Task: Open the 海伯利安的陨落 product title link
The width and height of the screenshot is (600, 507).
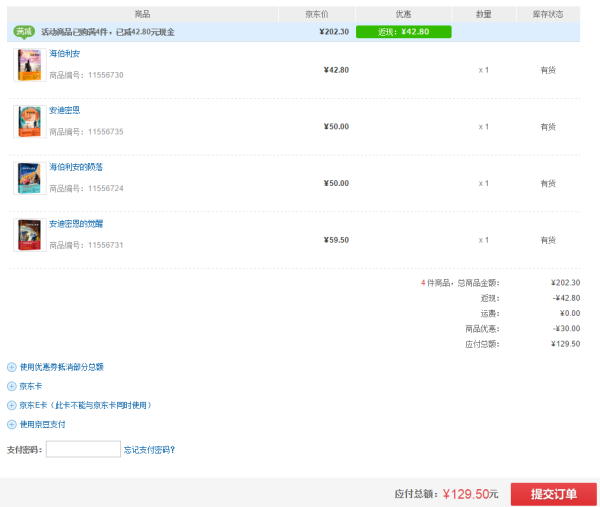Action: [76, 167]
